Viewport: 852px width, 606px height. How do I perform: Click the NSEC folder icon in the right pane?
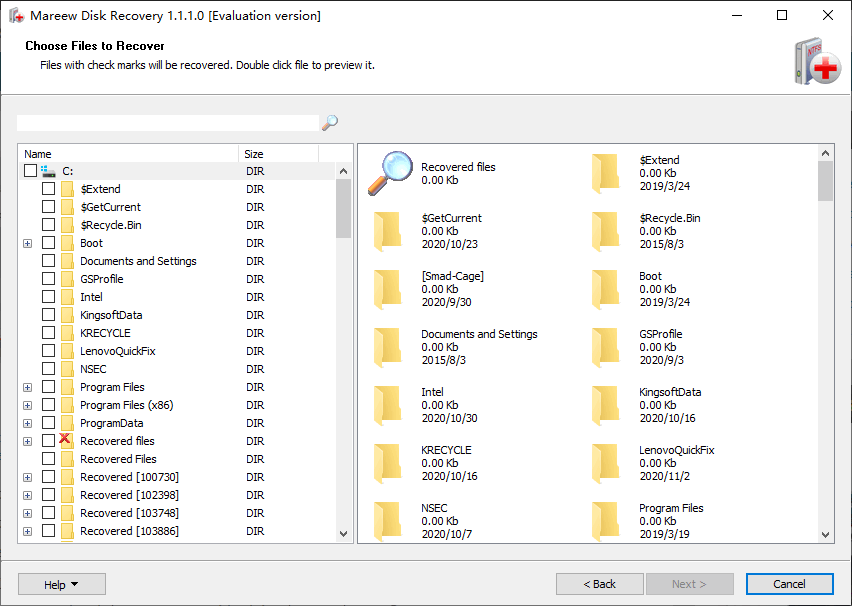(x=387, y=522)
